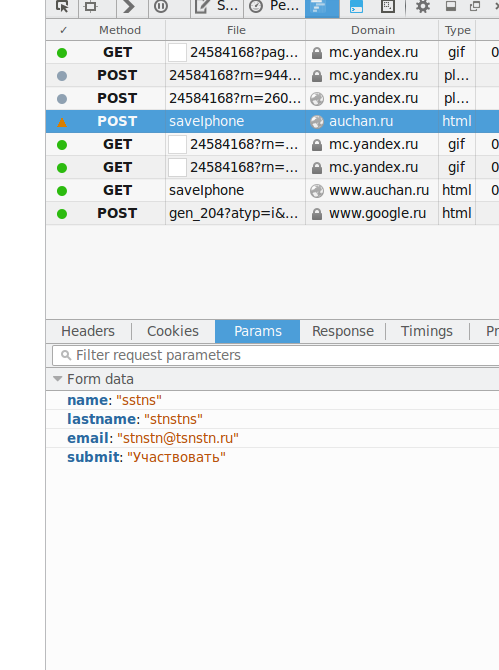Sort requests by the File column
The height and width of the screenshot is (670, 499).
pyautogui.click(x=236, y=30)
